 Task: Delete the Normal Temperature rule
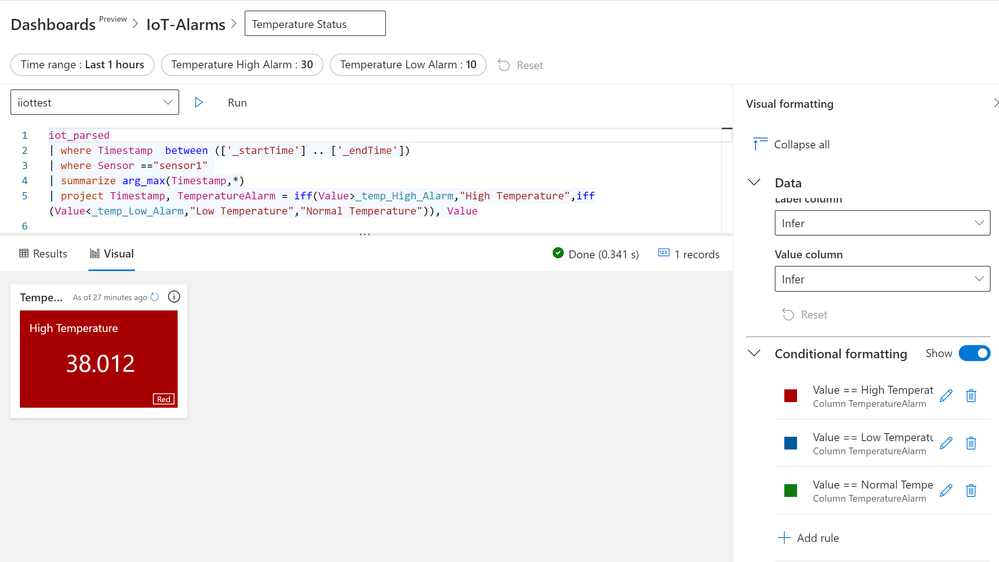pyautogui.click(x=971, y=490)
